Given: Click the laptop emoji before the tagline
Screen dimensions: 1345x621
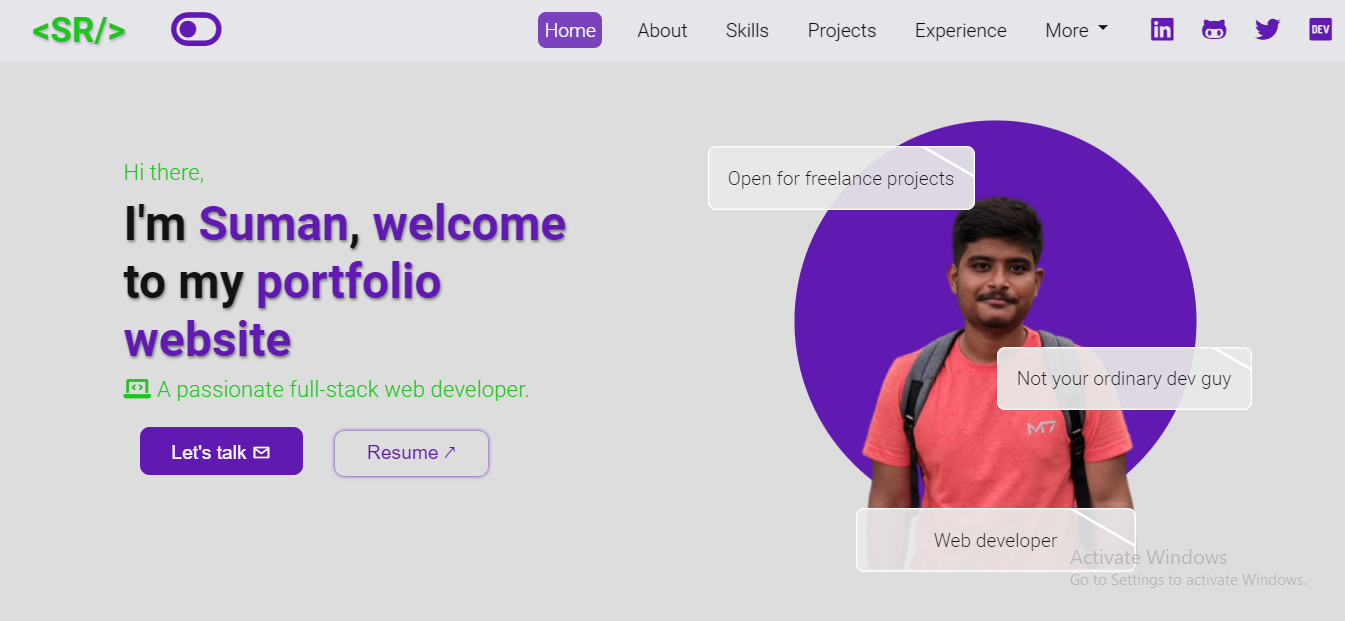Looking at the screenshot, I should pyautogui.click(x=136, y=389).
